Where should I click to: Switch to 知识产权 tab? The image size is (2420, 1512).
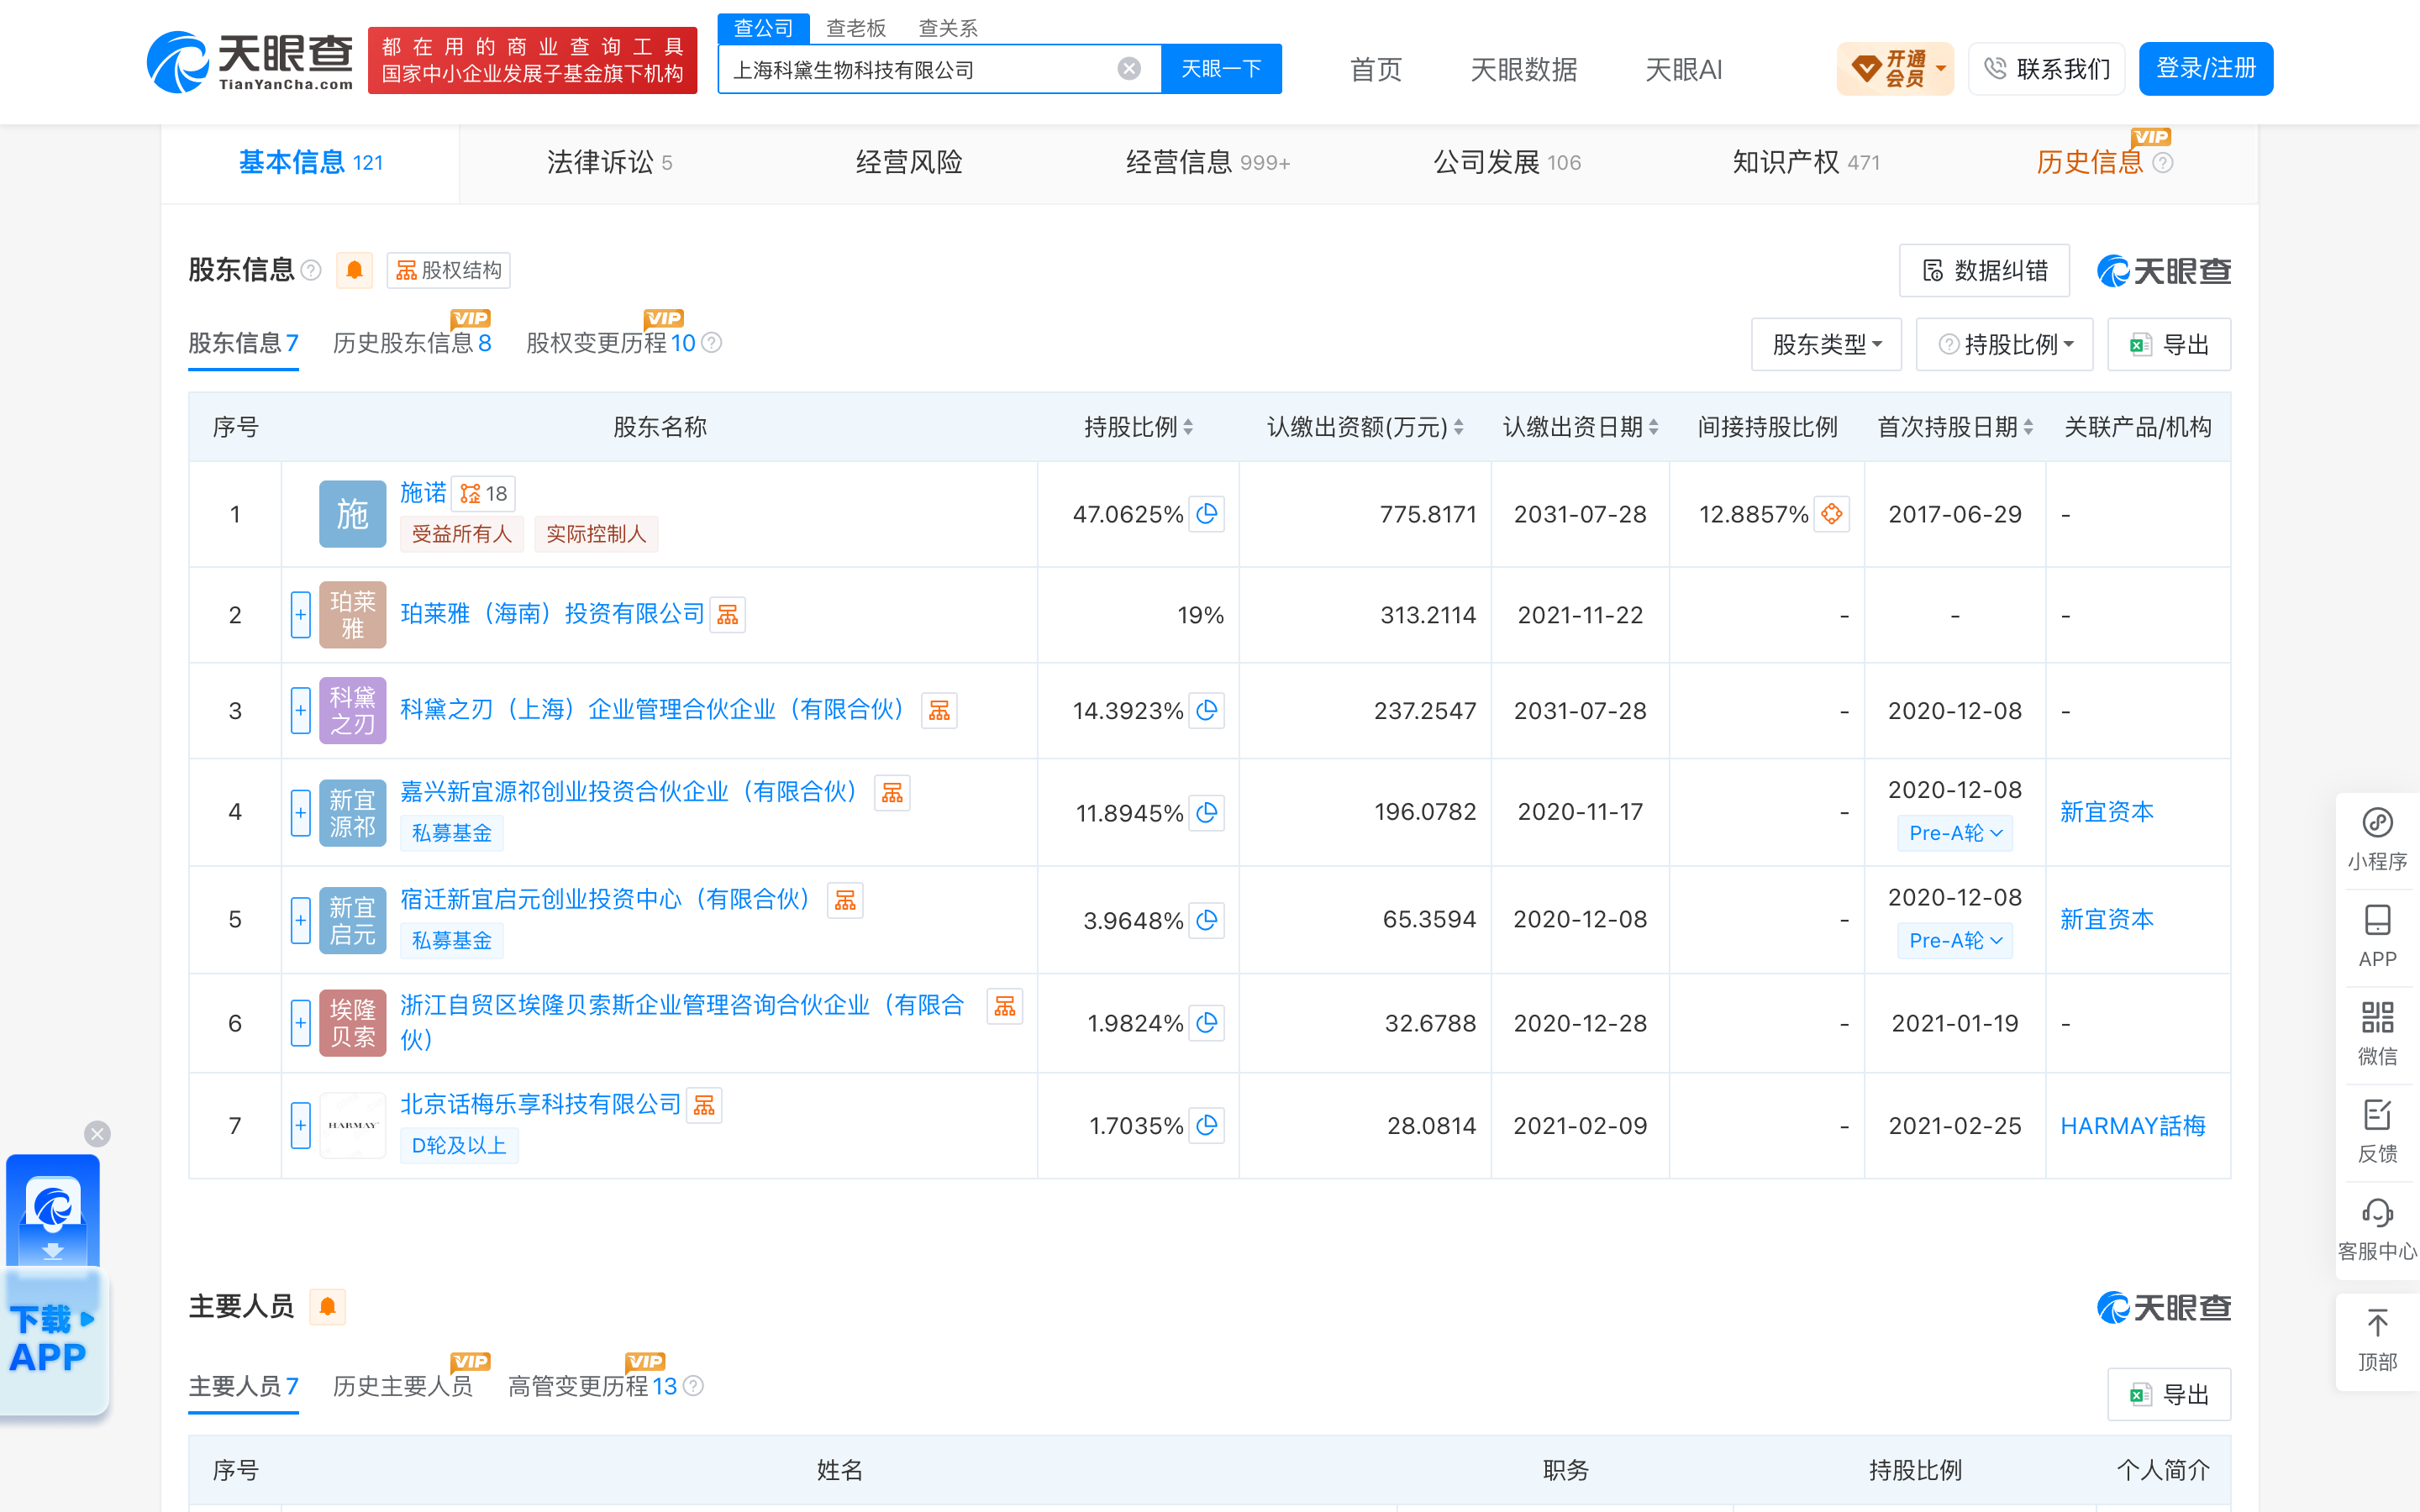[x=1806, y=162]
